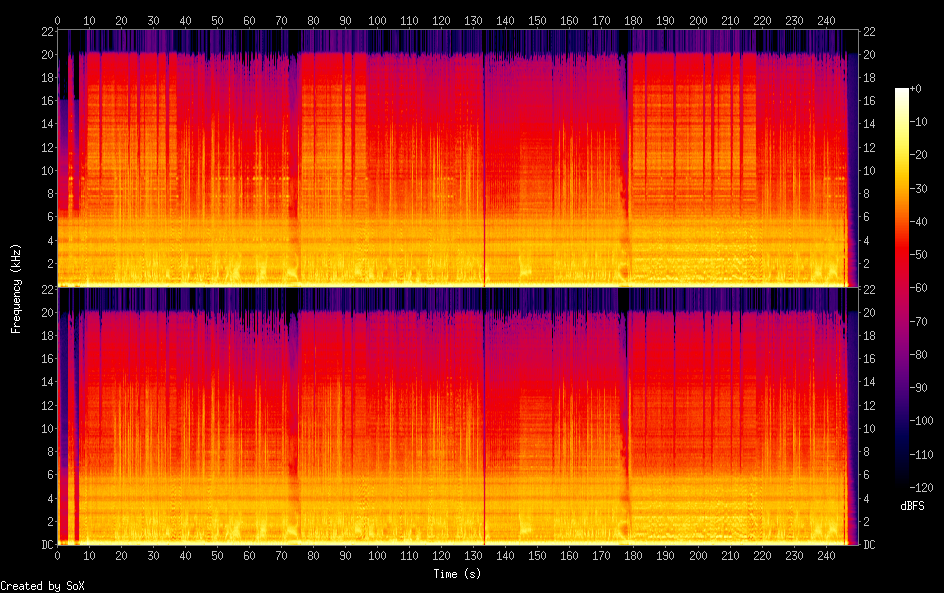
Task: Click the 'dBFS' label under color bar
Action: tap(912, 507)
